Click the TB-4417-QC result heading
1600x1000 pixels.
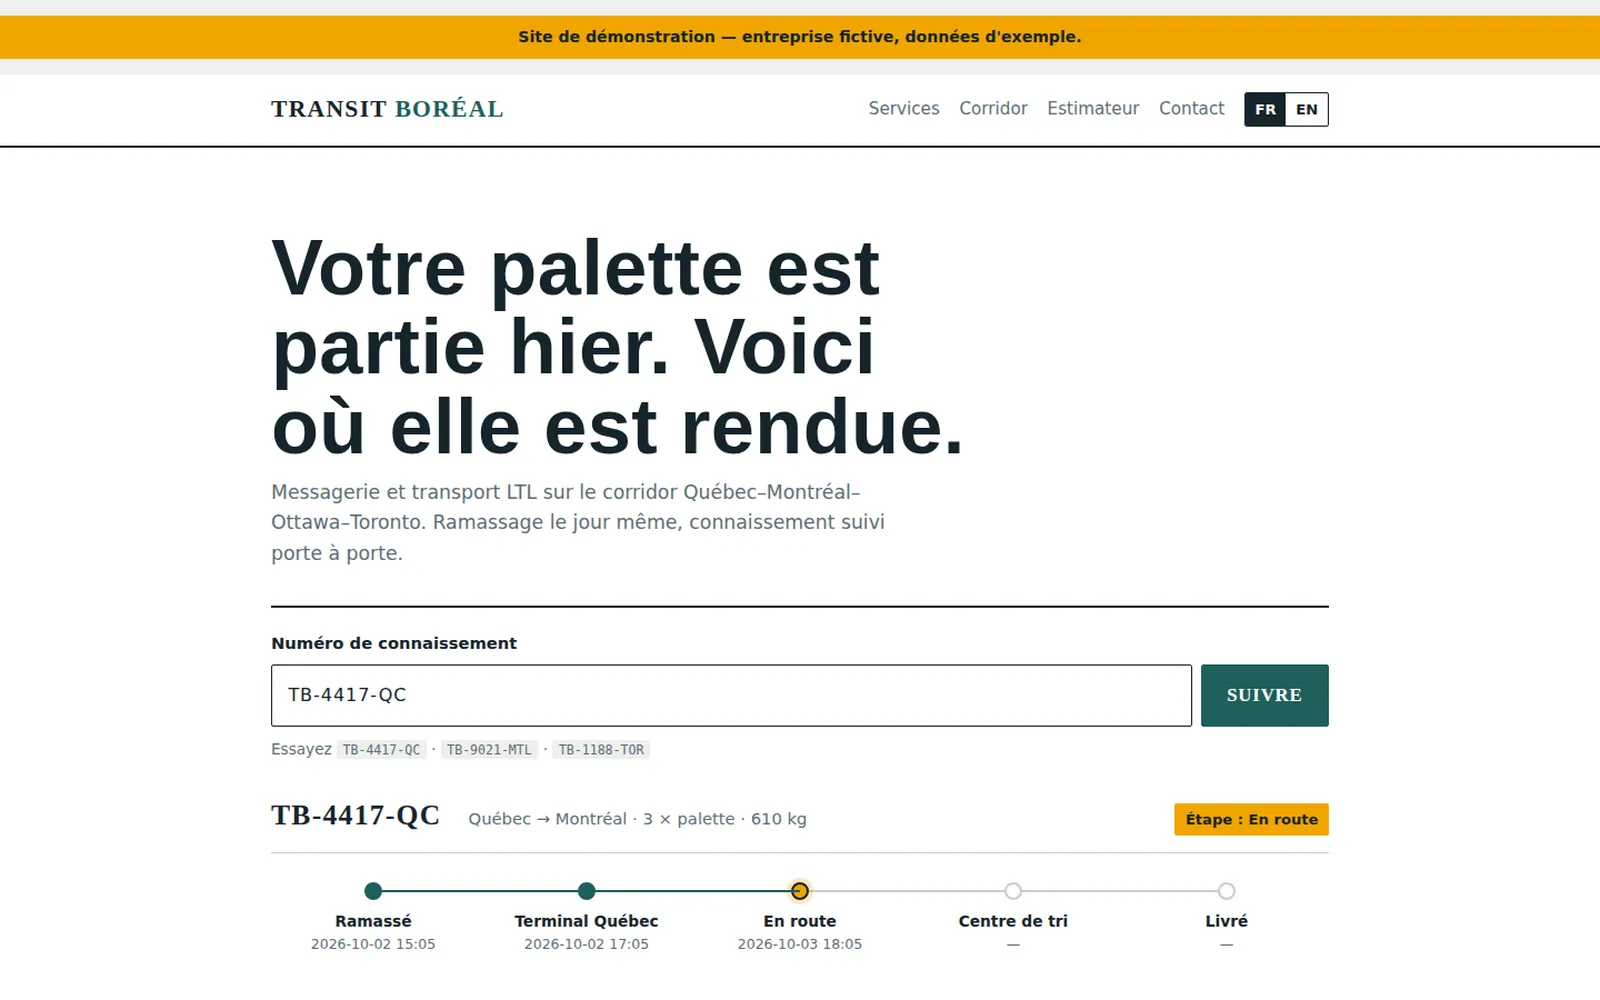click(x=355, y=816)
